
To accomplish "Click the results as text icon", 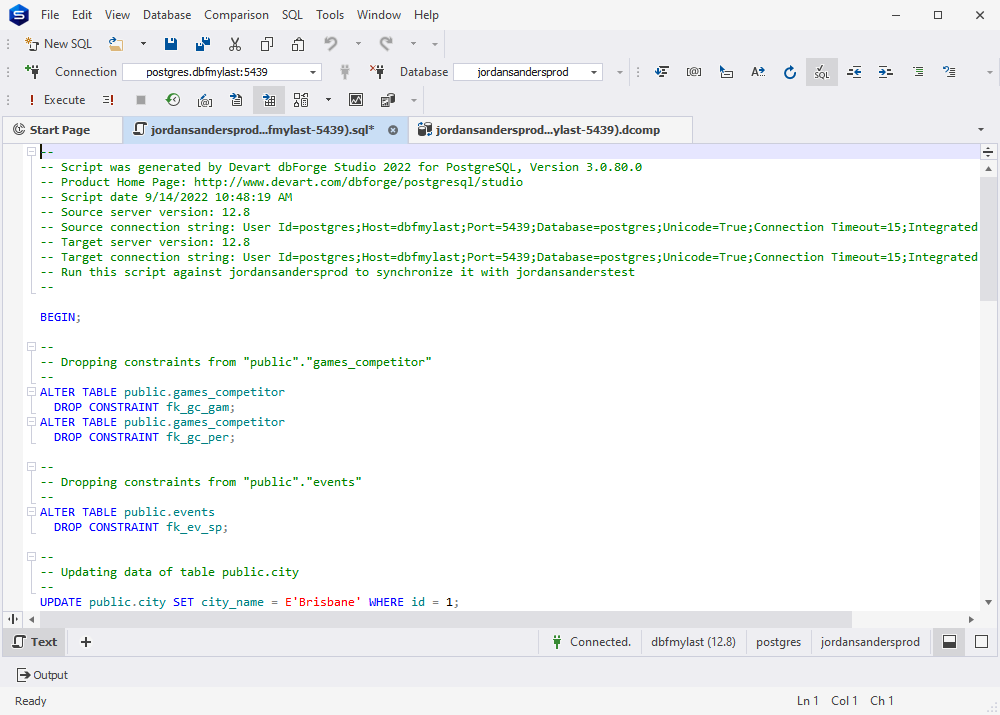I will coord(237,100).
